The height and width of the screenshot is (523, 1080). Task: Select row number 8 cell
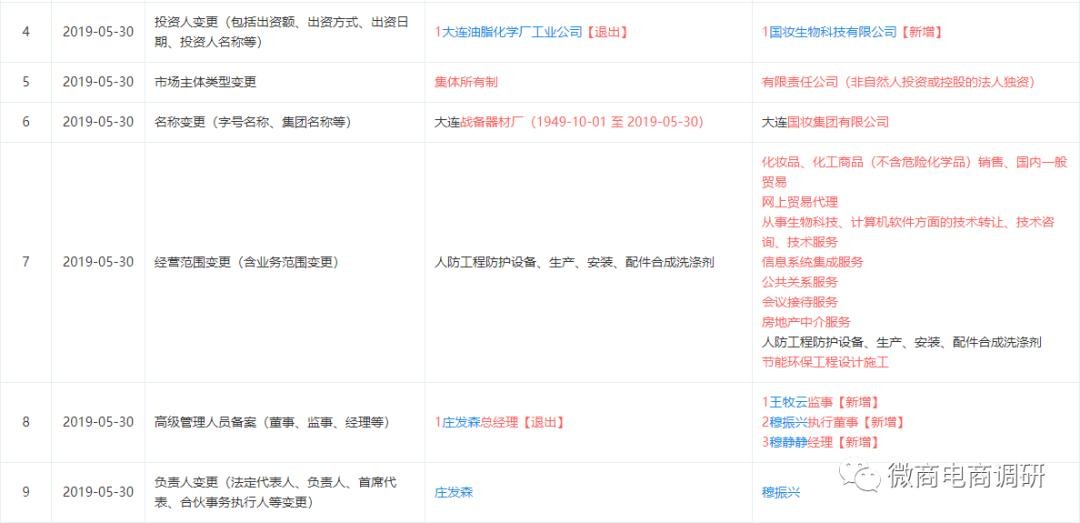coord(25,422)
